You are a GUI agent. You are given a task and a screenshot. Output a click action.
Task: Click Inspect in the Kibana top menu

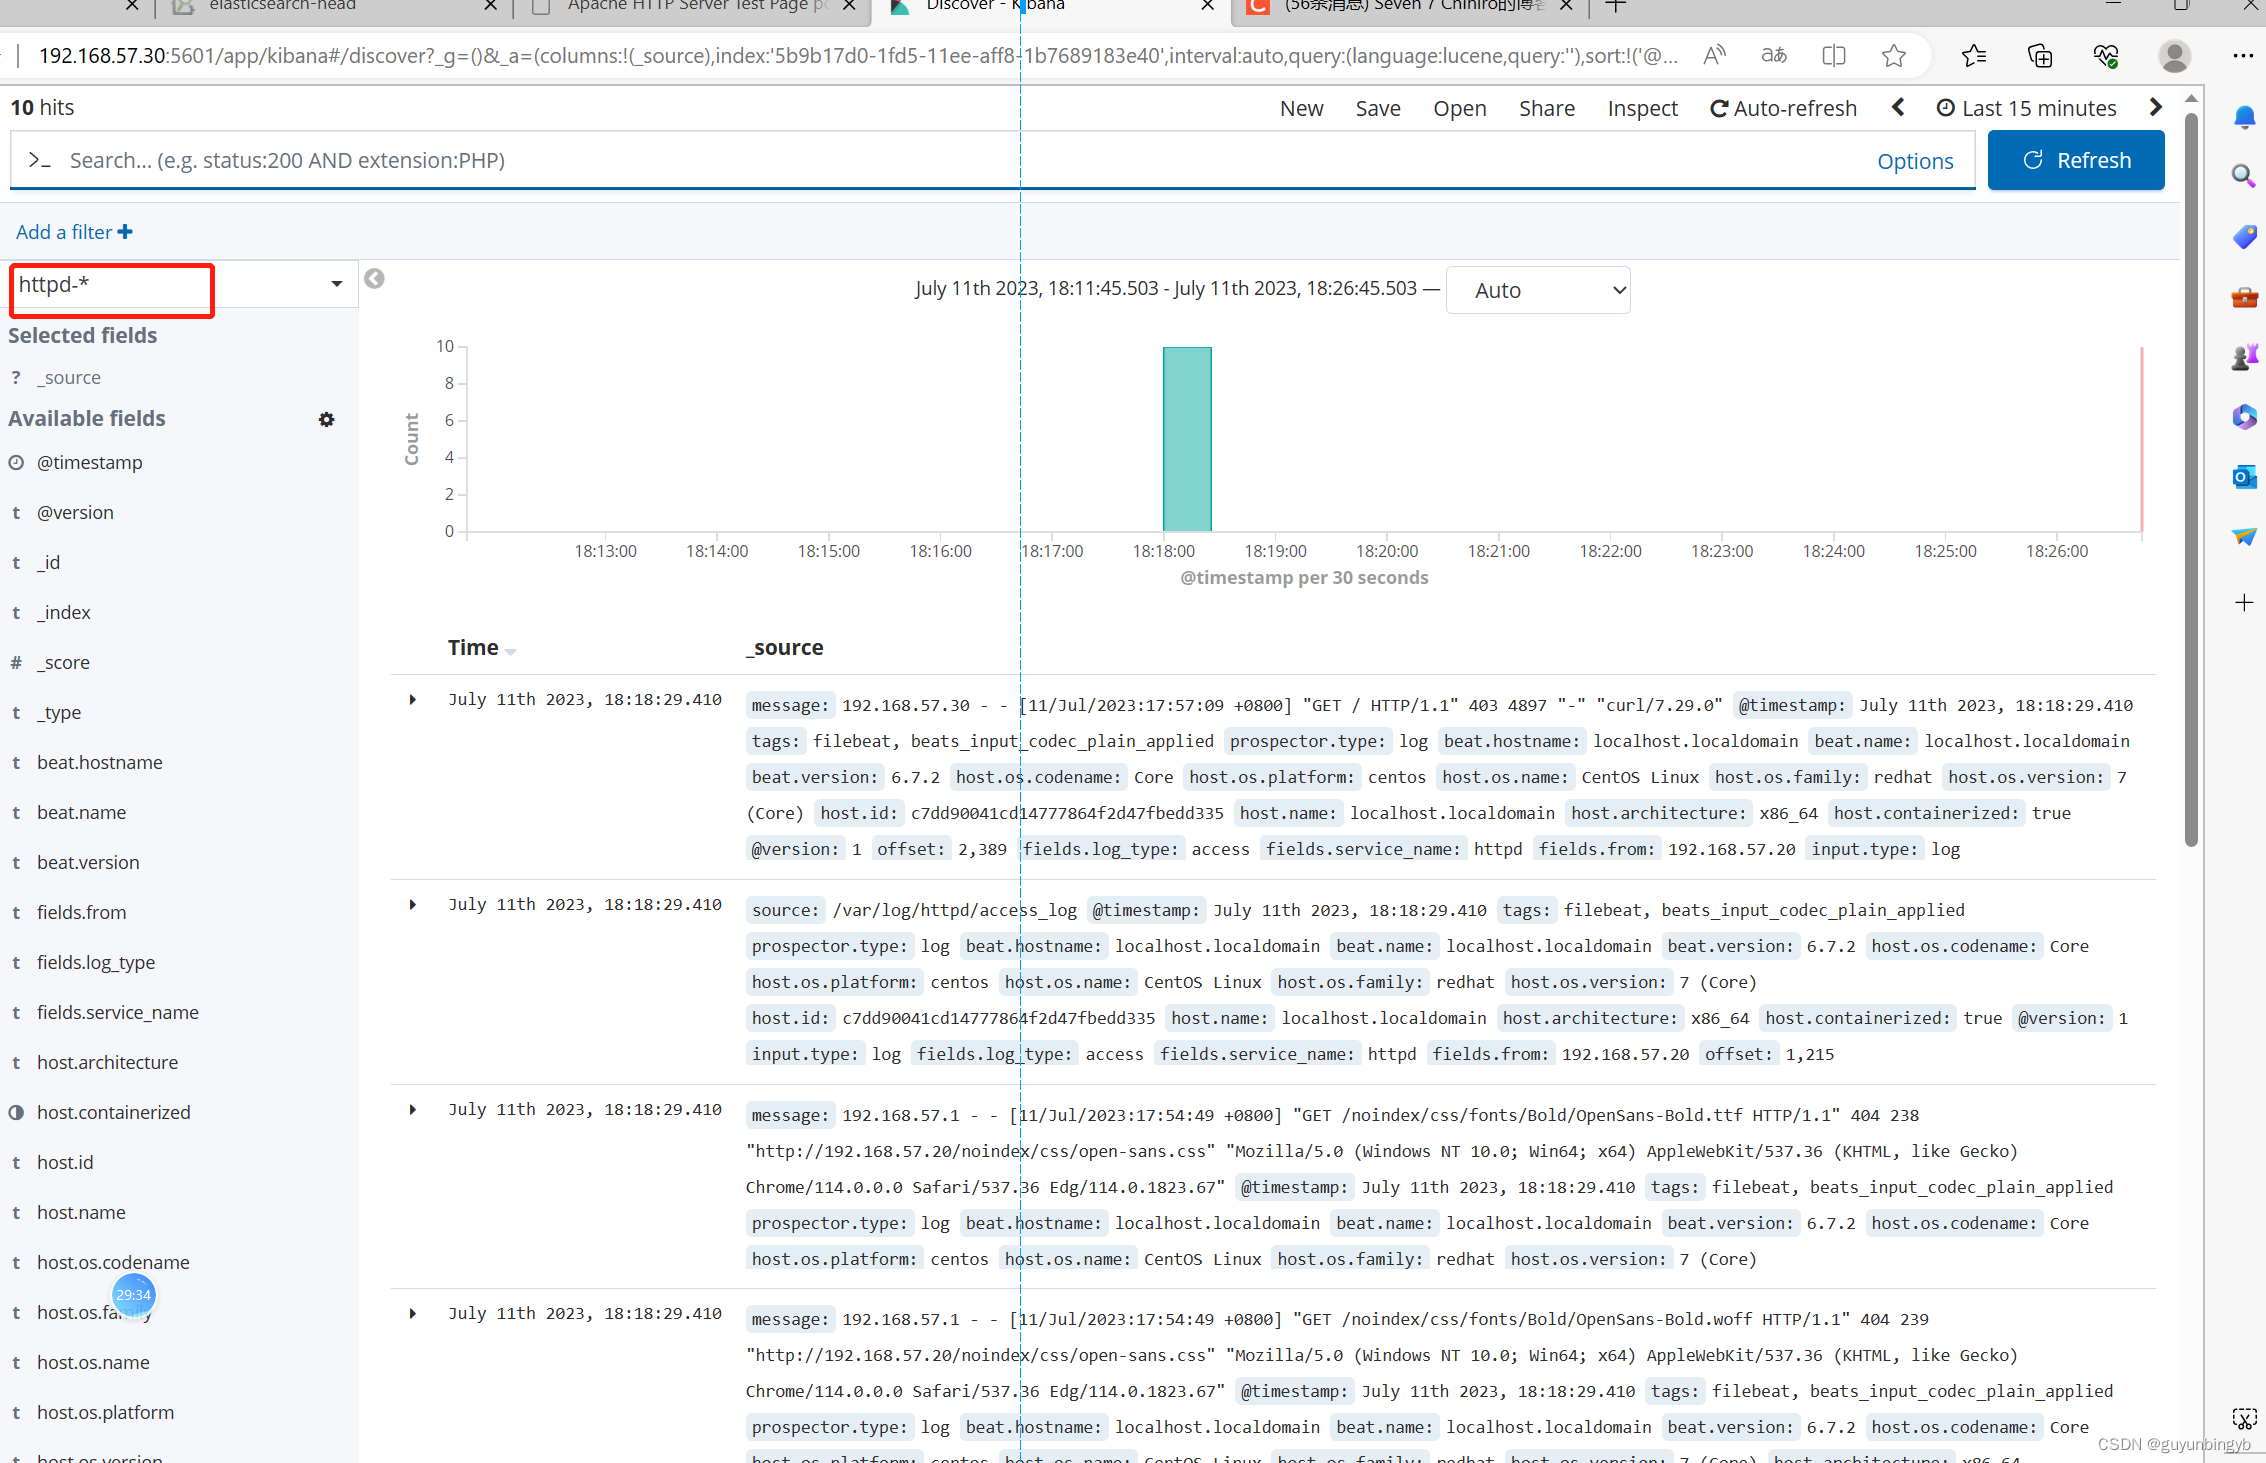[x=1642, y=108]
